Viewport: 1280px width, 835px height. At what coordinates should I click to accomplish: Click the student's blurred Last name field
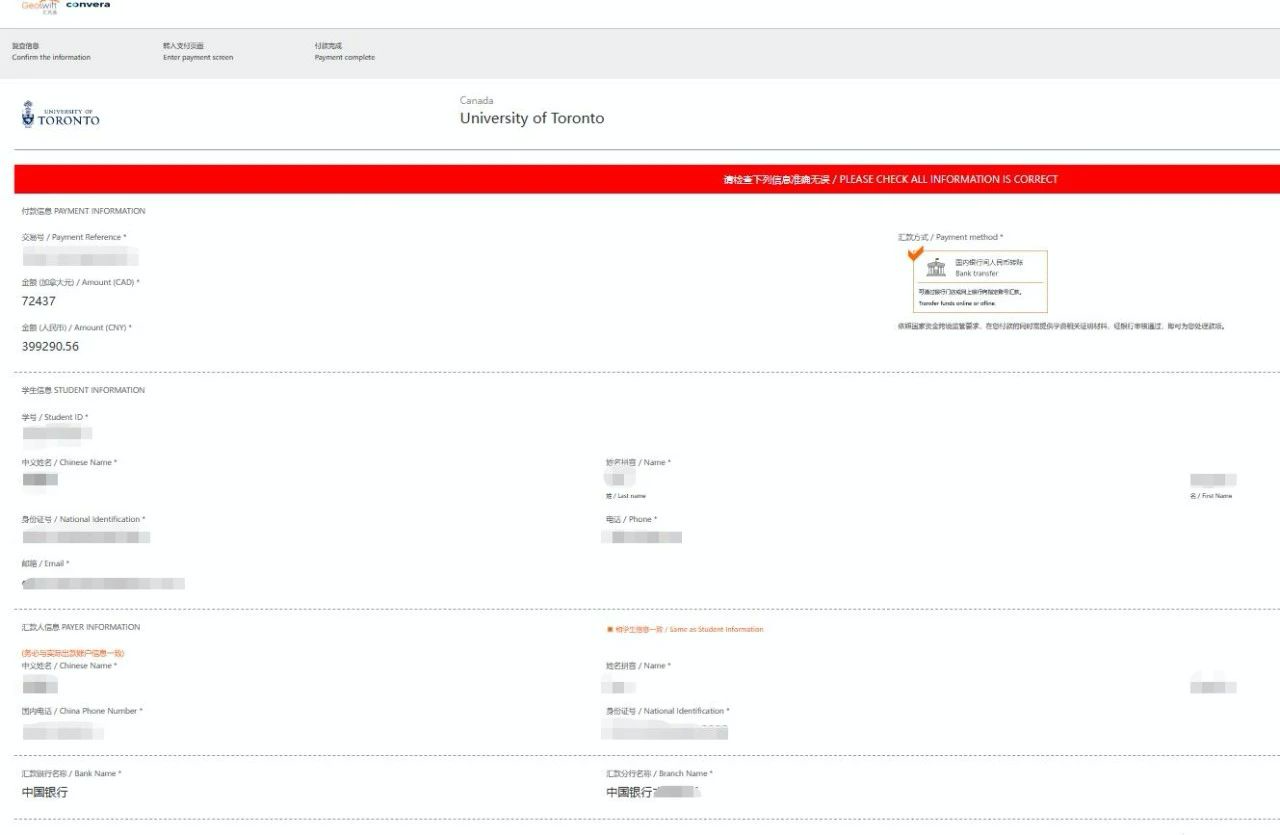tap(621, 480)
